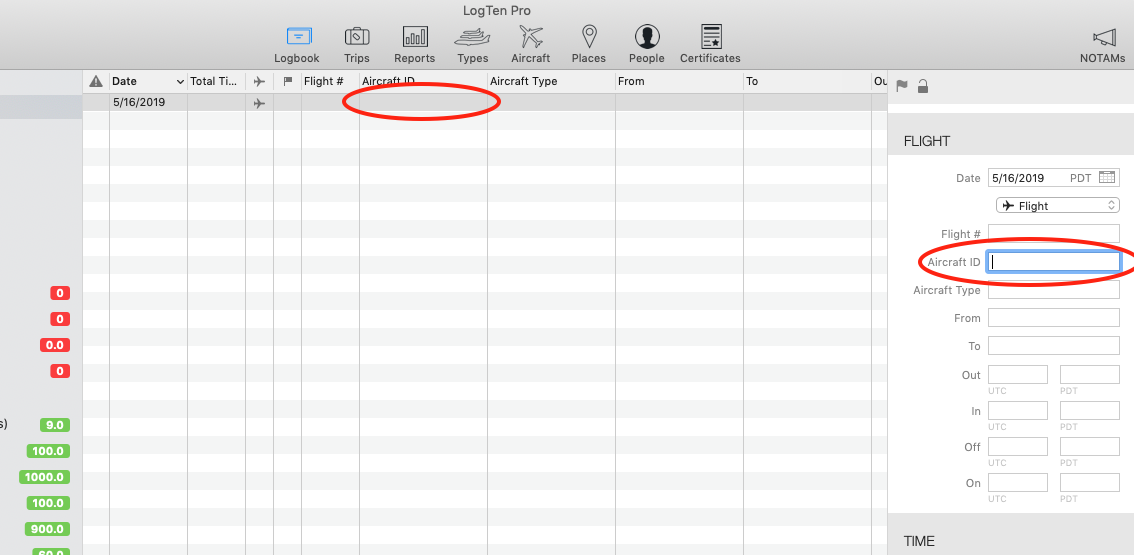Open the Reports section
1134x555 pixels.
(x=414, y=44)
